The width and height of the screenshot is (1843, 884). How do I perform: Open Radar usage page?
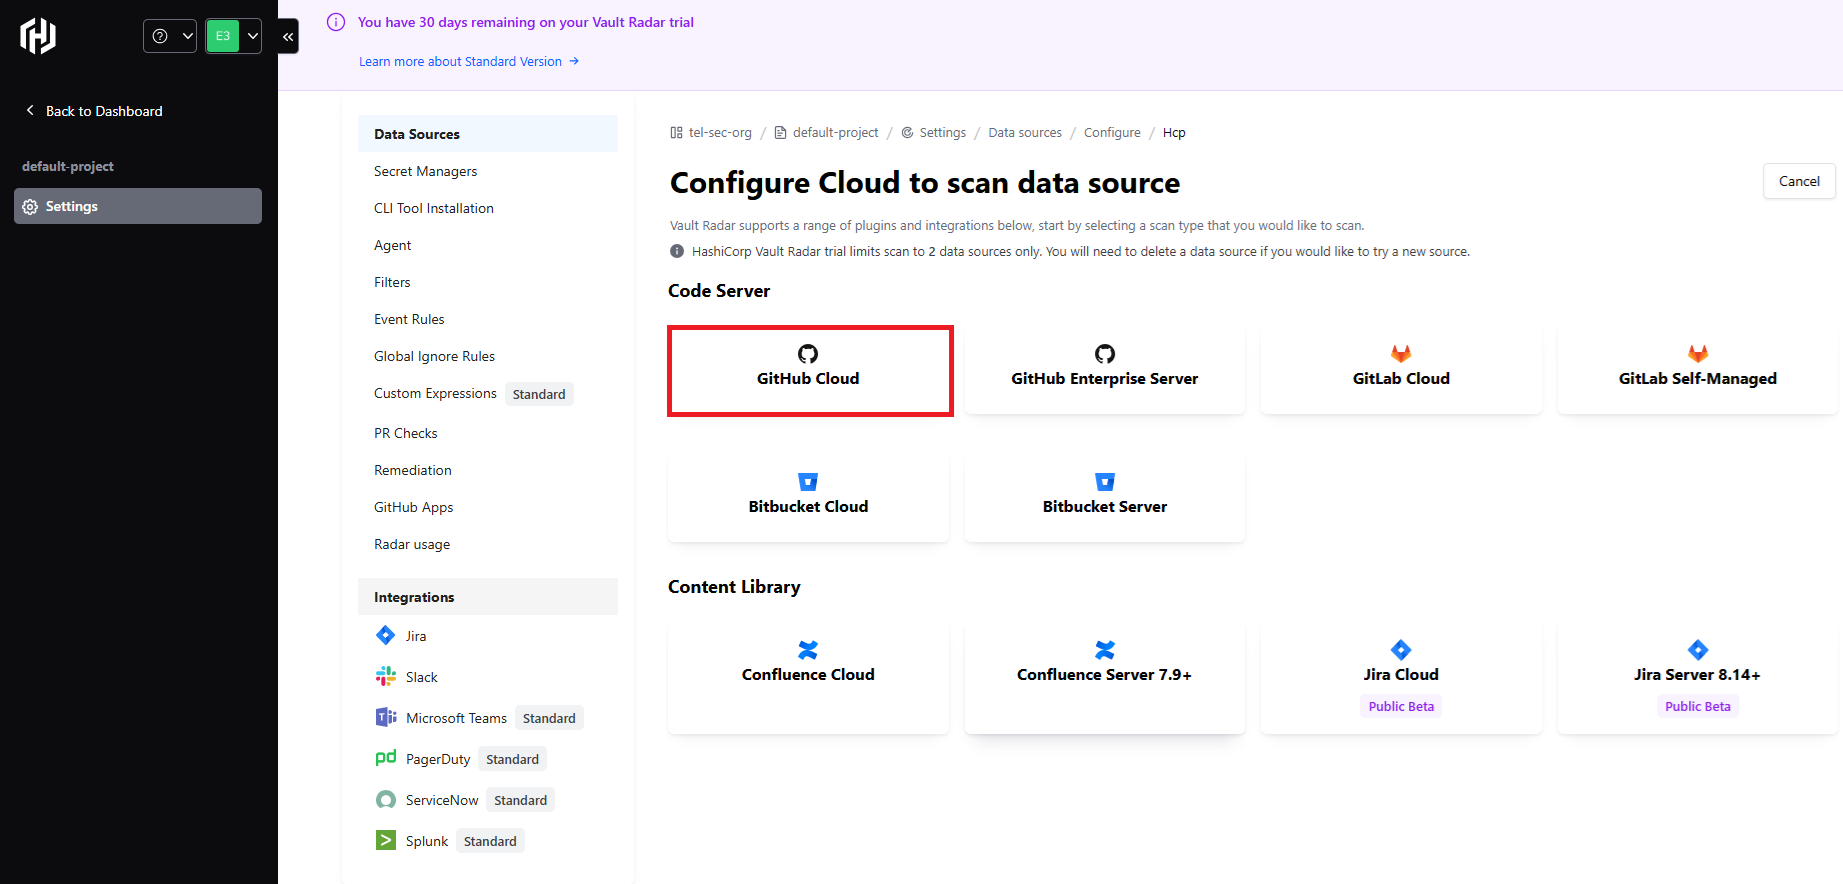tap(412, 544)
